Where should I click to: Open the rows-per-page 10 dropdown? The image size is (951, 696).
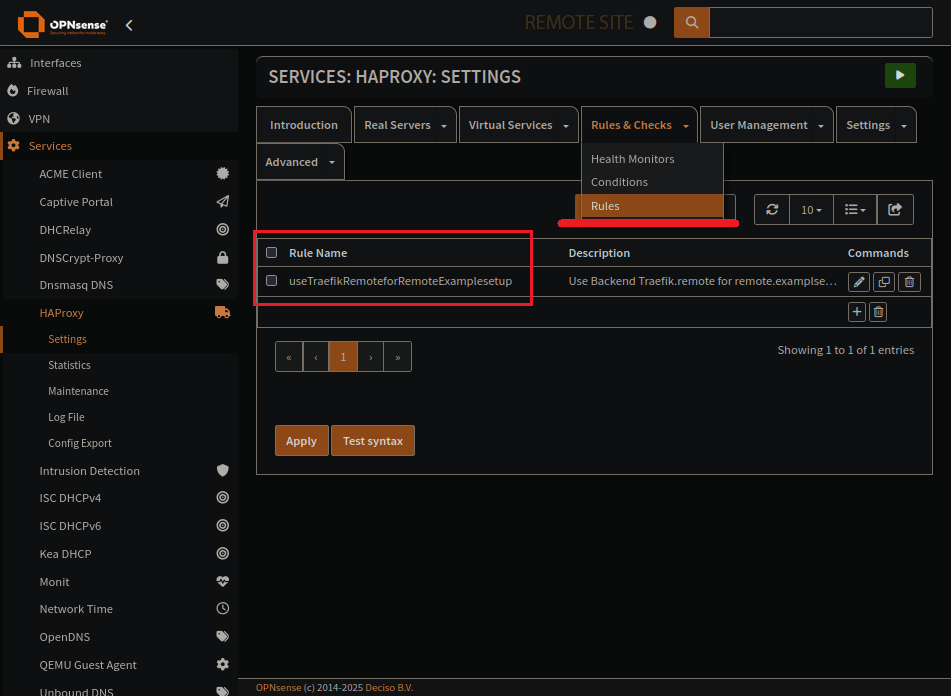pos(812,210)
